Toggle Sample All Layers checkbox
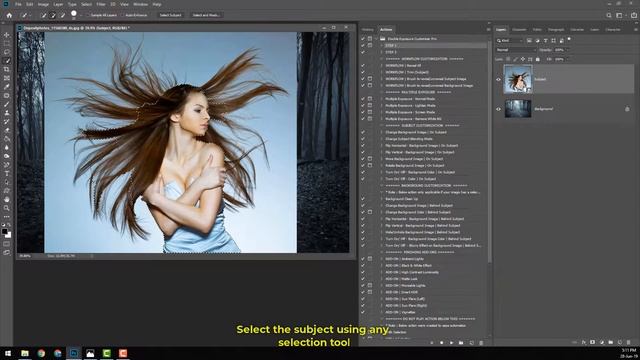The image size is (640, 360). [87, 15]
